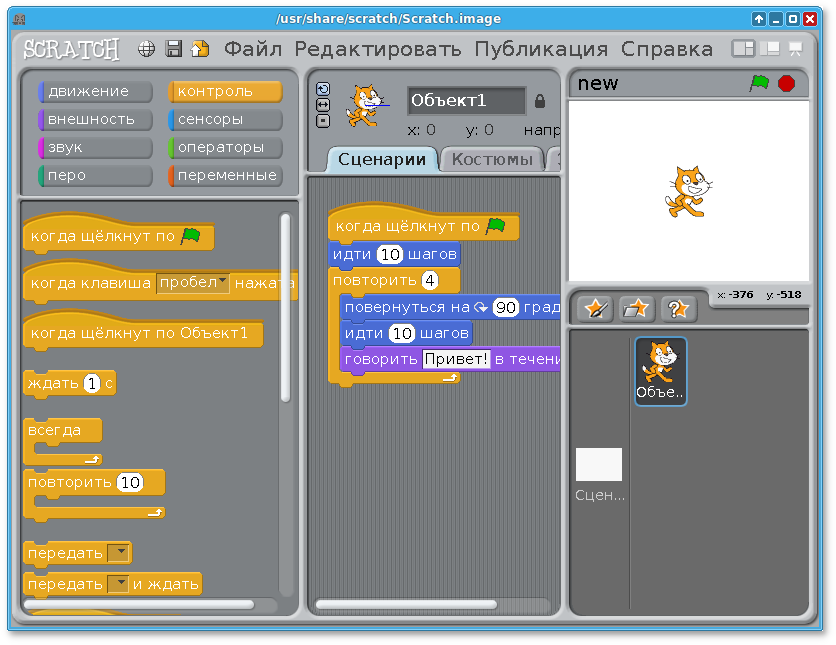Viewport: 836px width, 645px height.
Task: Click steps value in идти block inside loop
Action: [x=401, y=334]
